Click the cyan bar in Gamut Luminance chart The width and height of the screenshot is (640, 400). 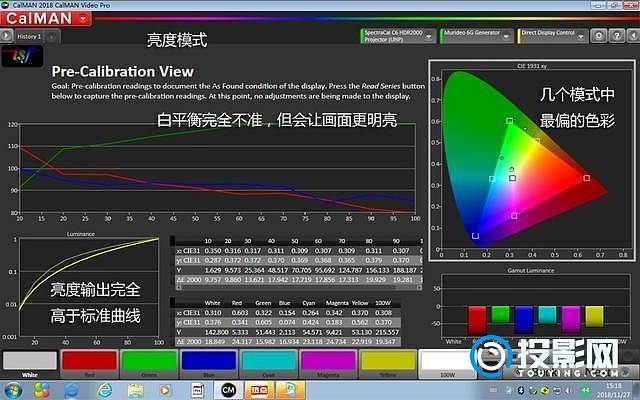pos(547,315)
